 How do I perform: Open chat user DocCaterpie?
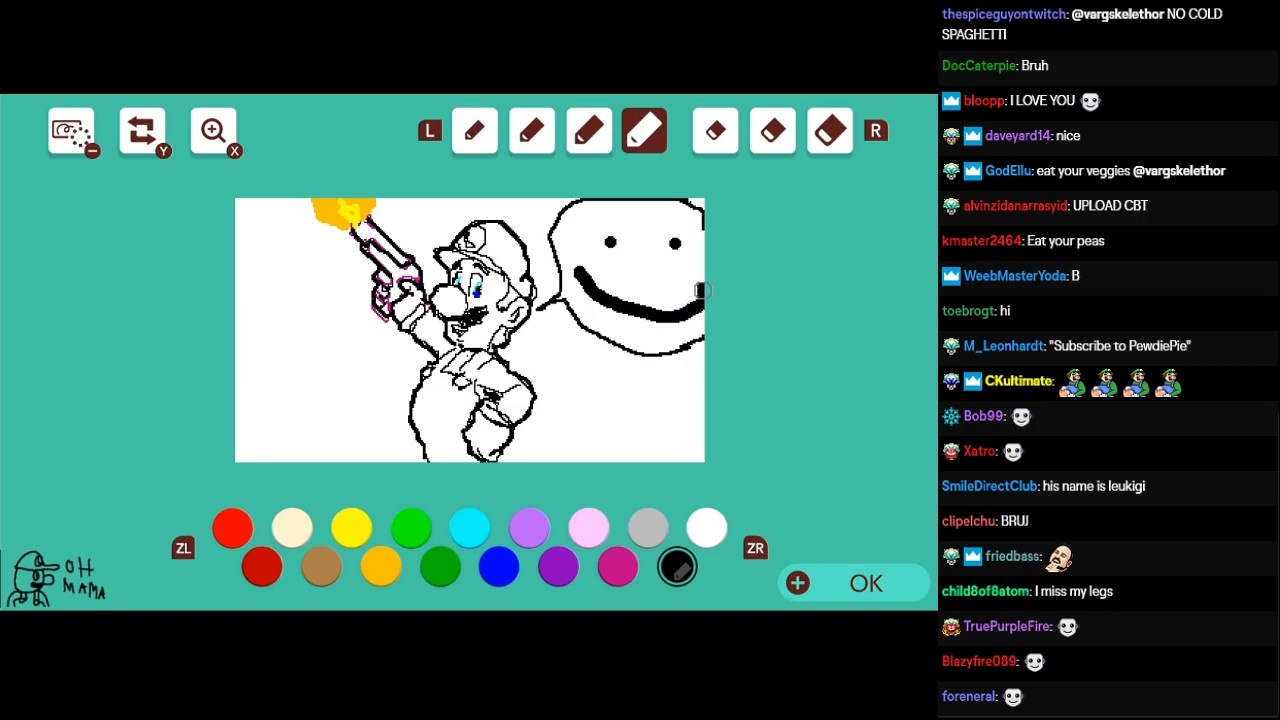979,65
